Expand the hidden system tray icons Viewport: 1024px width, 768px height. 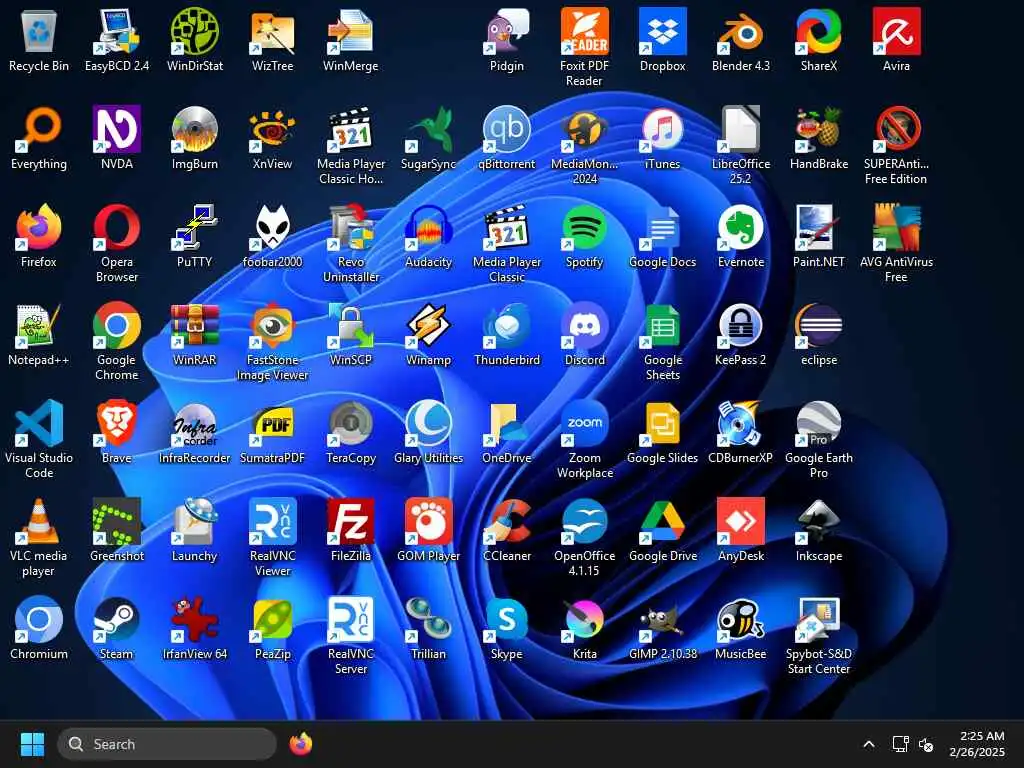coord(869,744)
